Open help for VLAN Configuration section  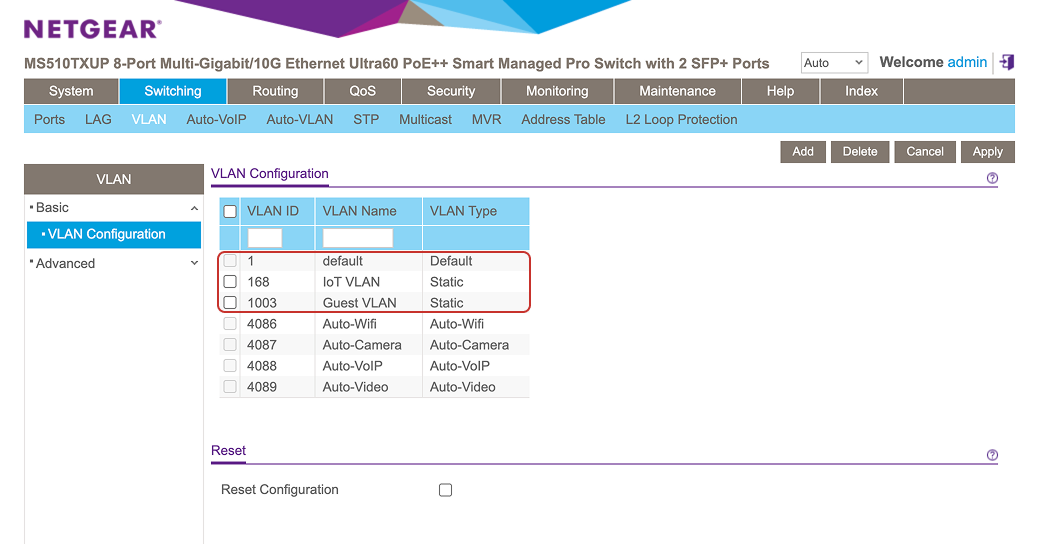pos(992,178)
